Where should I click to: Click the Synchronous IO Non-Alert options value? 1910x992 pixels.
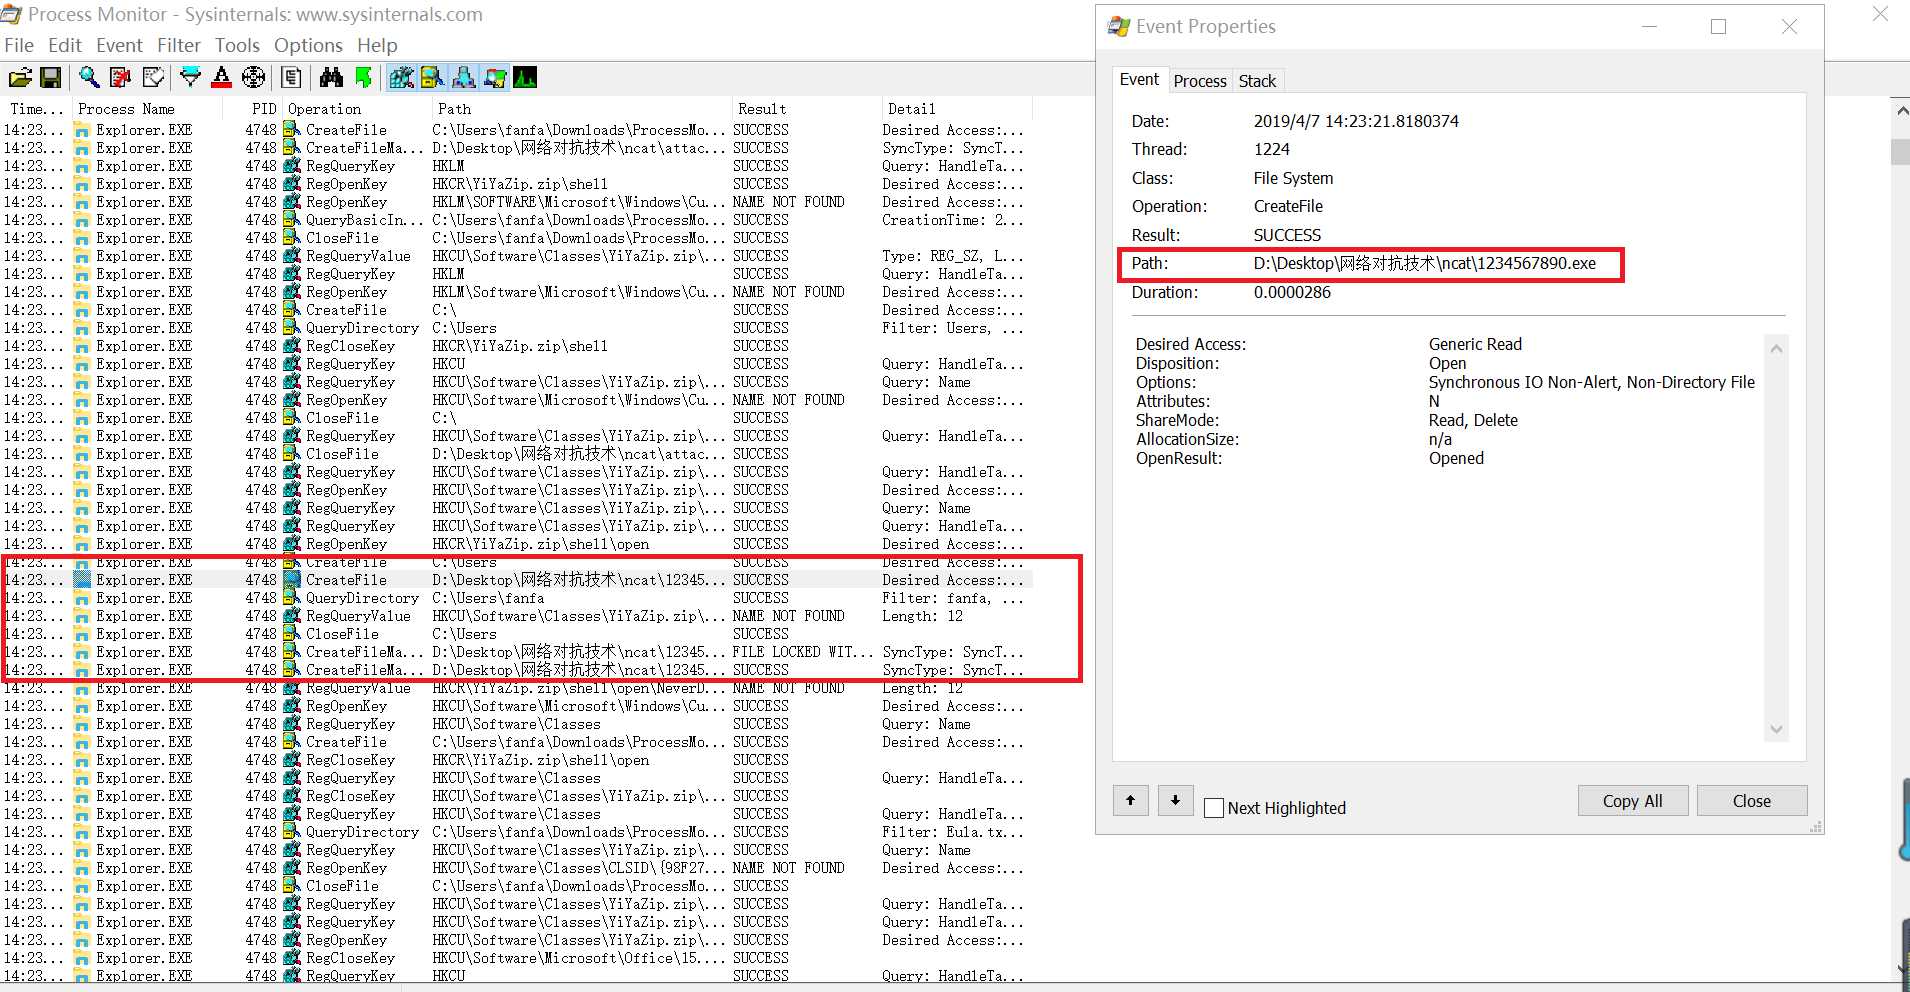(1591, 382)
